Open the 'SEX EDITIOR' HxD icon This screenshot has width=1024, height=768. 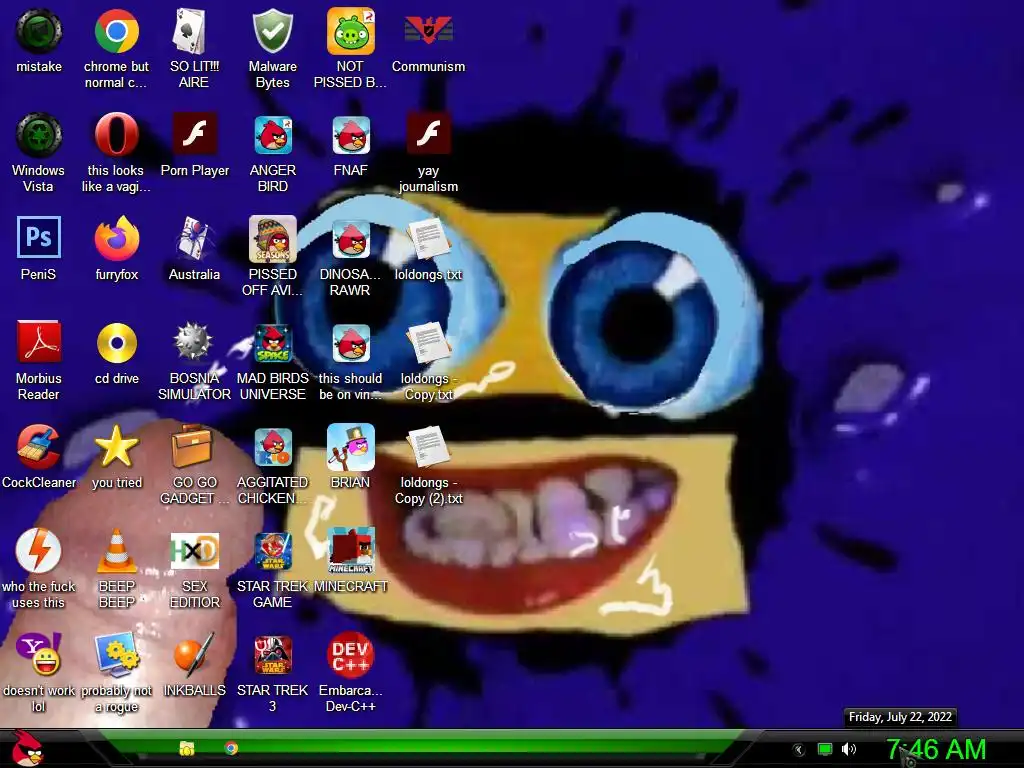(x=194, y=551)
